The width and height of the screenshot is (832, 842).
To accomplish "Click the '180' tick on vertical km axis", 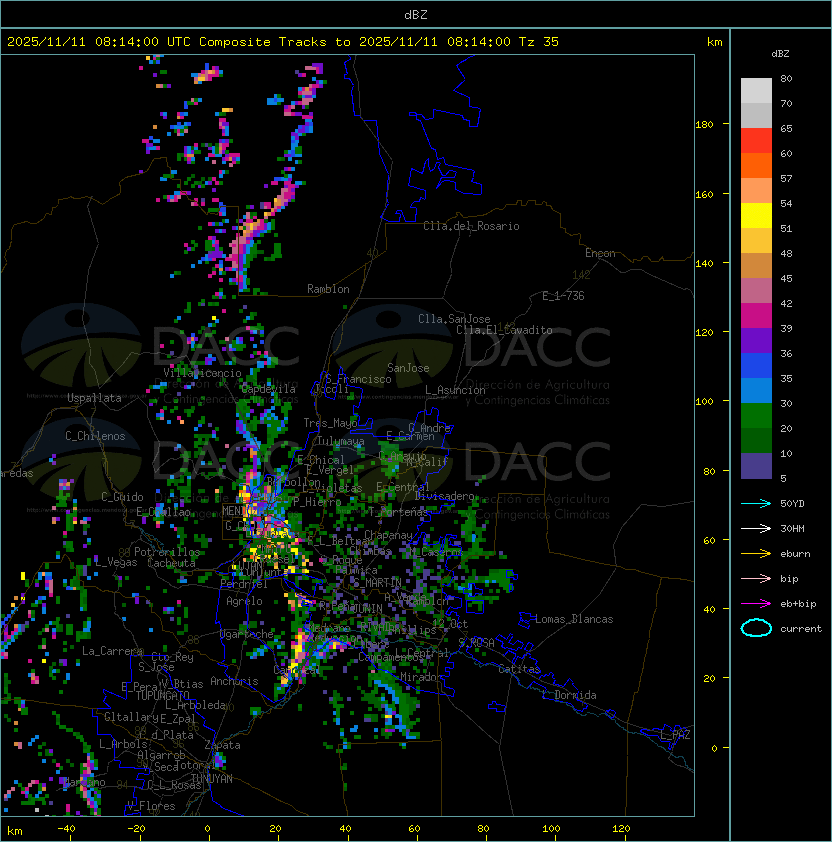I will [704, 125].
